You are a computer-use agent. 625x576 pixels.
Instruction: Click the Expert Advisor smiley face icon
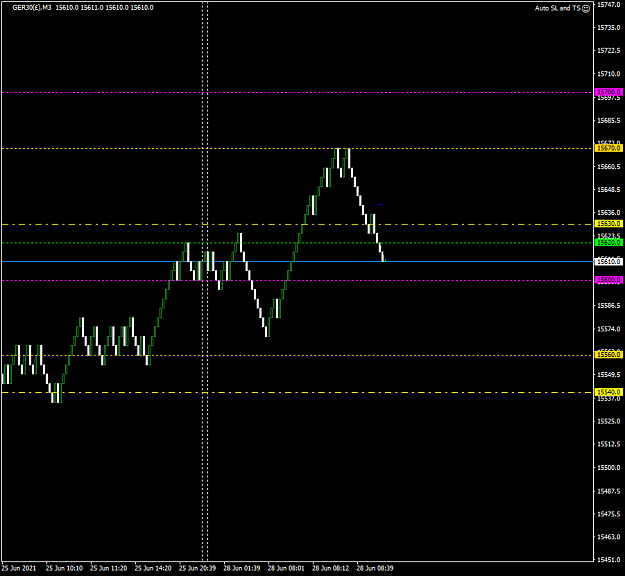click(x=586, y=8)
